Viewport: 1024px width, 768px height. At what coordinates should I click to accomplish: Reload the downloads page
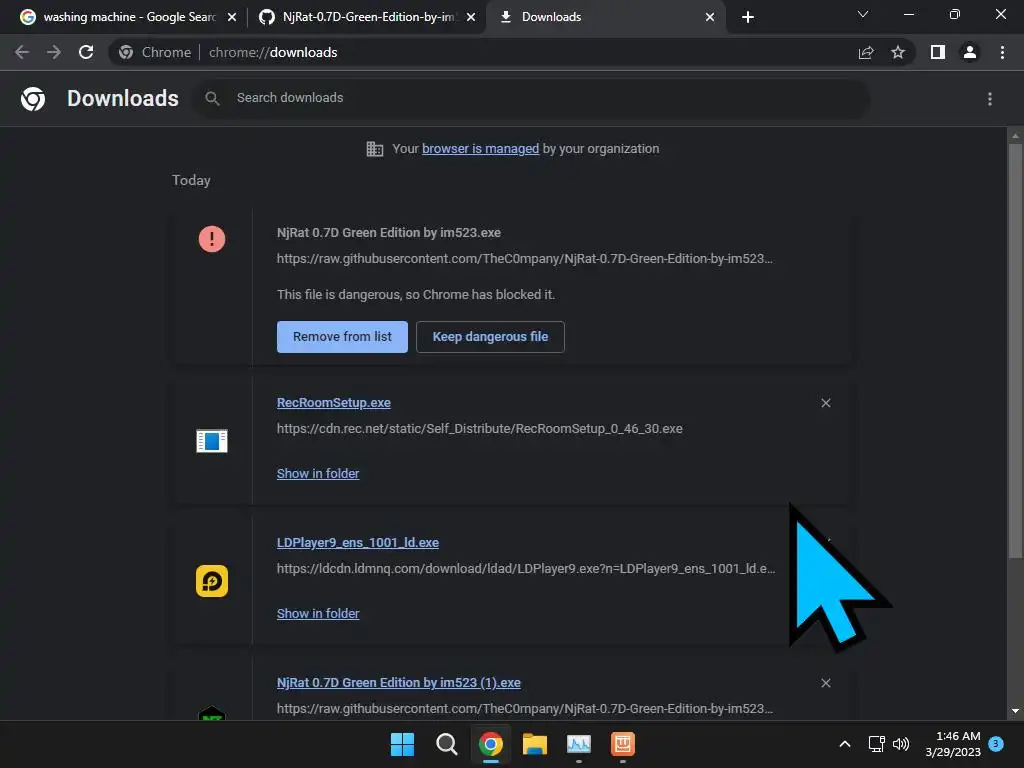pyautogui.click(x=86, y=52)
